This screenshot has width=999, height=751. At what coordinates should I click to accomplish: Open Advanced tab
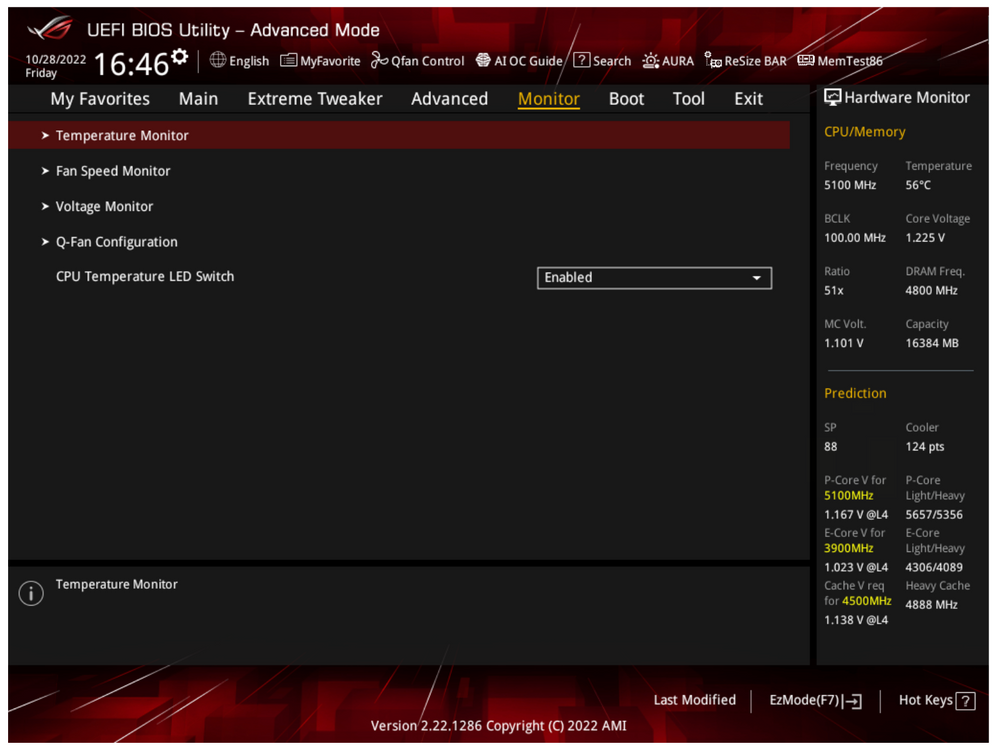(x=449, y=99)
